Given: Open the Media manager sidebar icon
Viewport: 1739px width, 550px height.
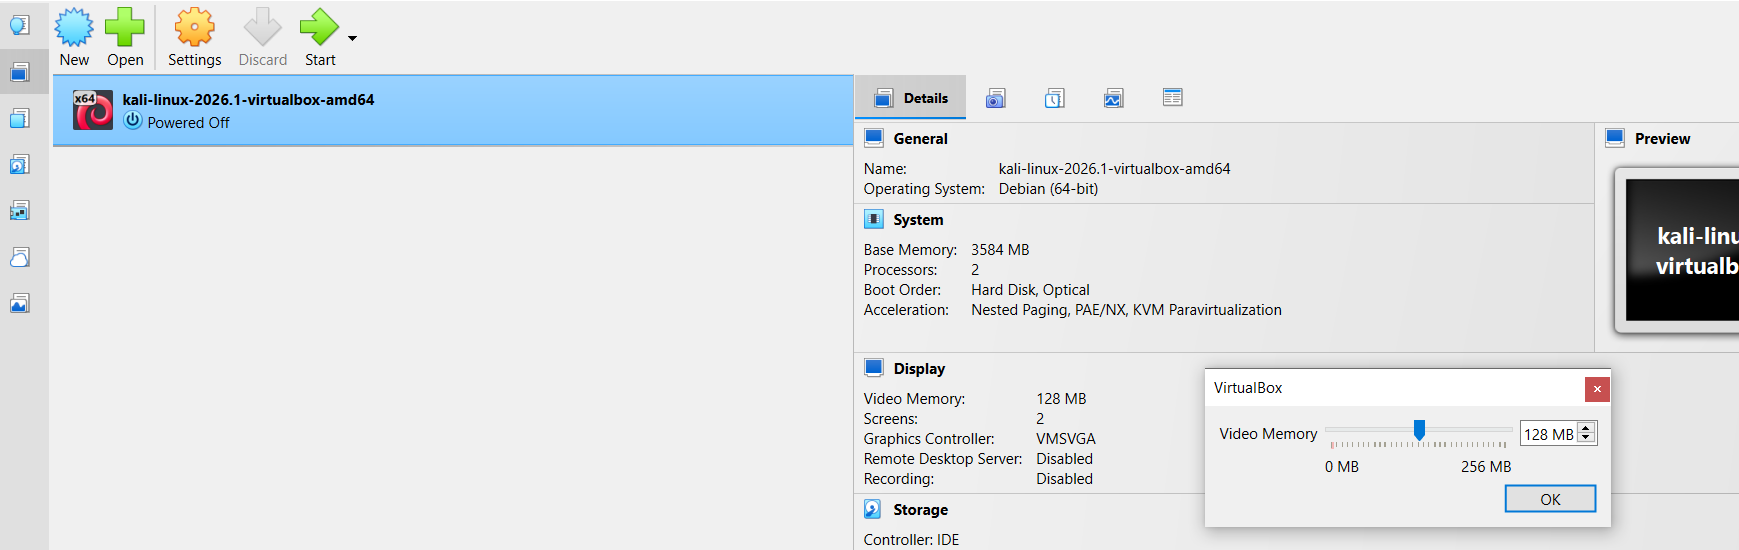Looking at the screenshot, I should (x=20, y=164).
